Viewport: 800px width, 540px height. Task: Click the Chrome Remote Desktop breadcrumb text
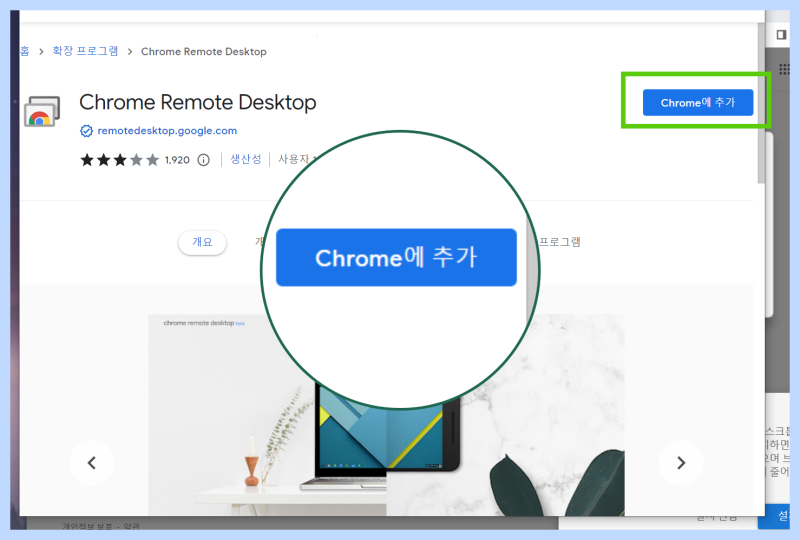(204, 52)
